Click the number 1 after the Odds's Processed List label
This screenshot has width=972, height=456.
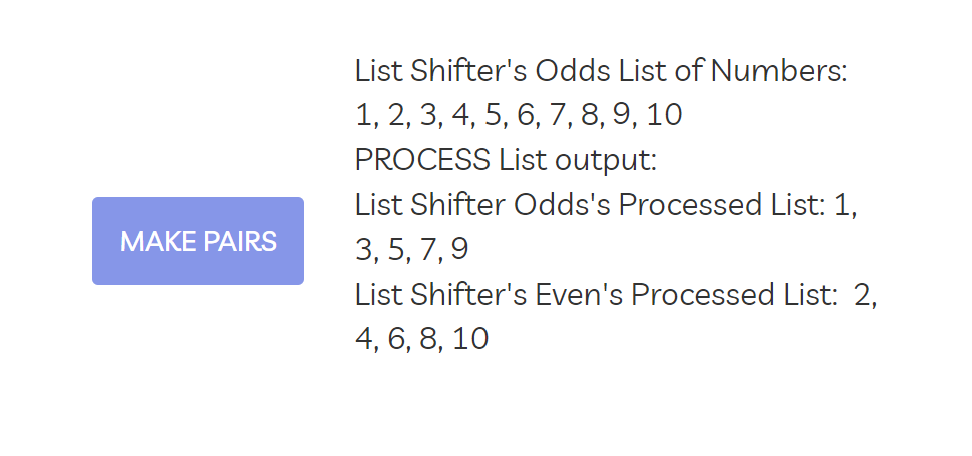[842, 205]
